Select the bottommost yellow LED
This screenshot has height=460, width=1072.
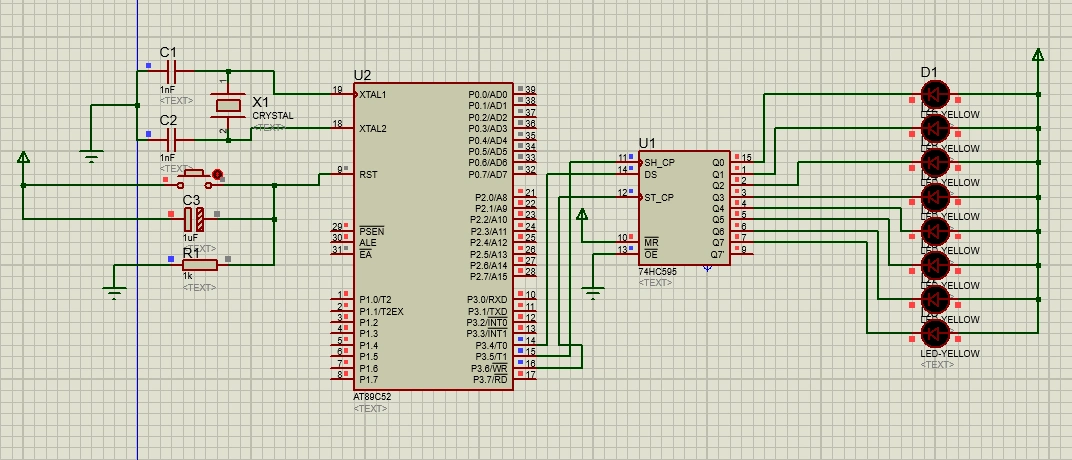pyautogui.click(x=934, y=332)
